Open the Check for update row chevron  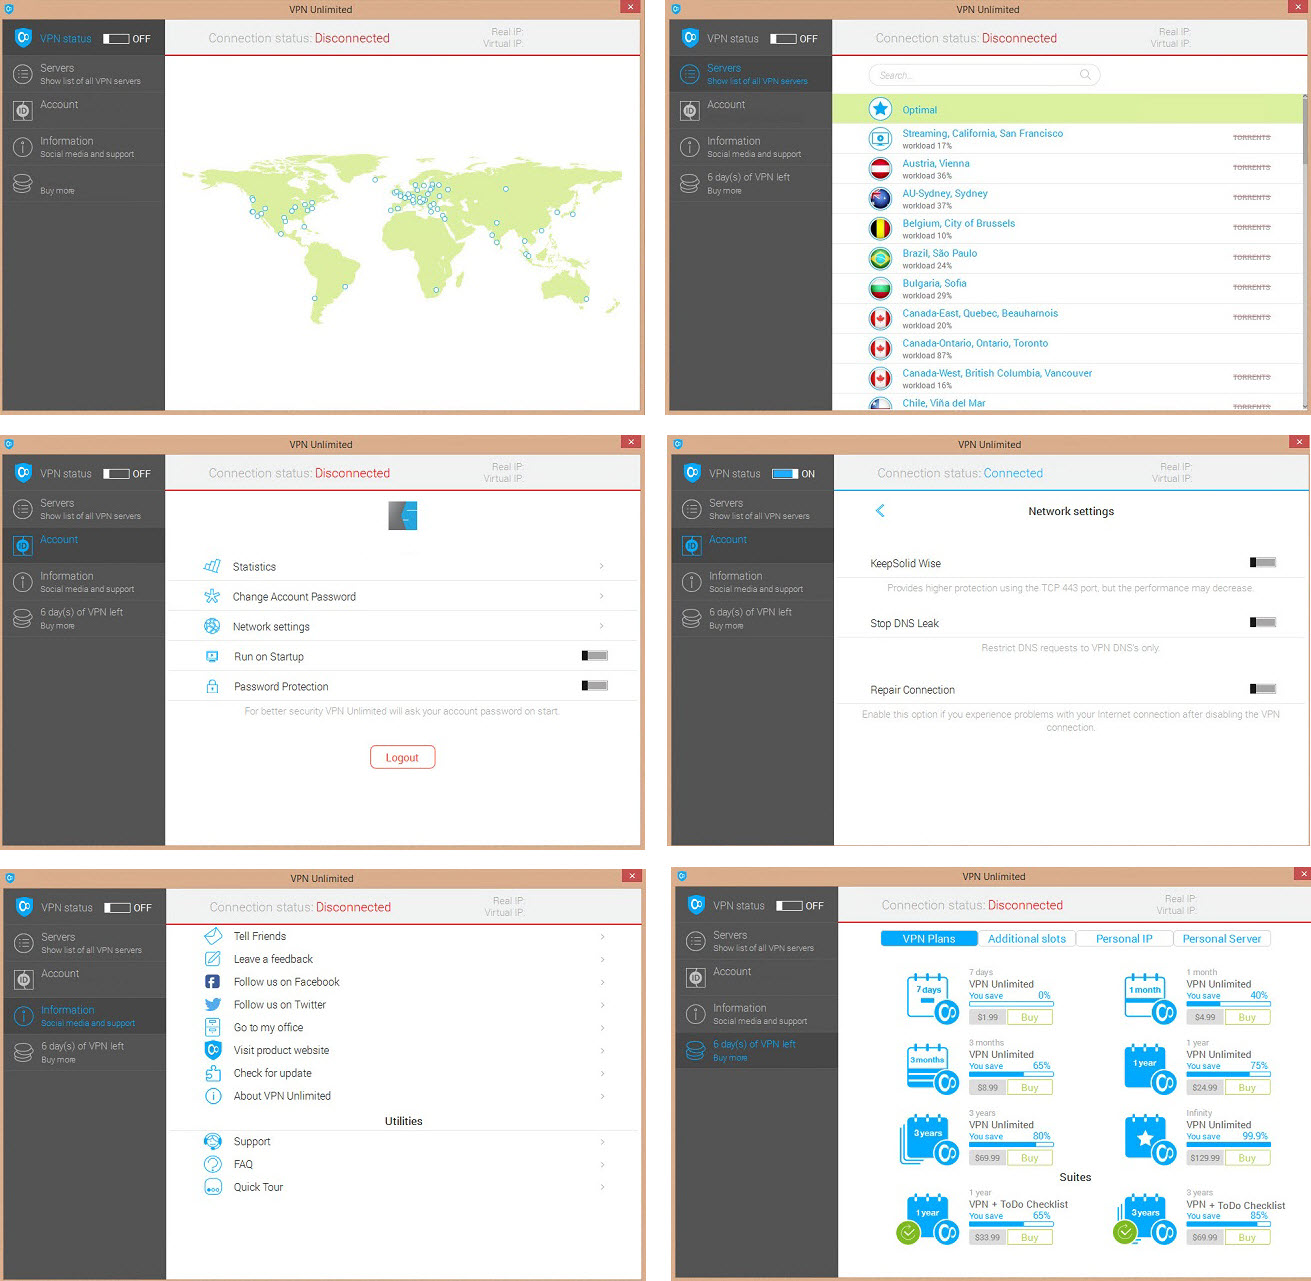(x=602, y=1073)
